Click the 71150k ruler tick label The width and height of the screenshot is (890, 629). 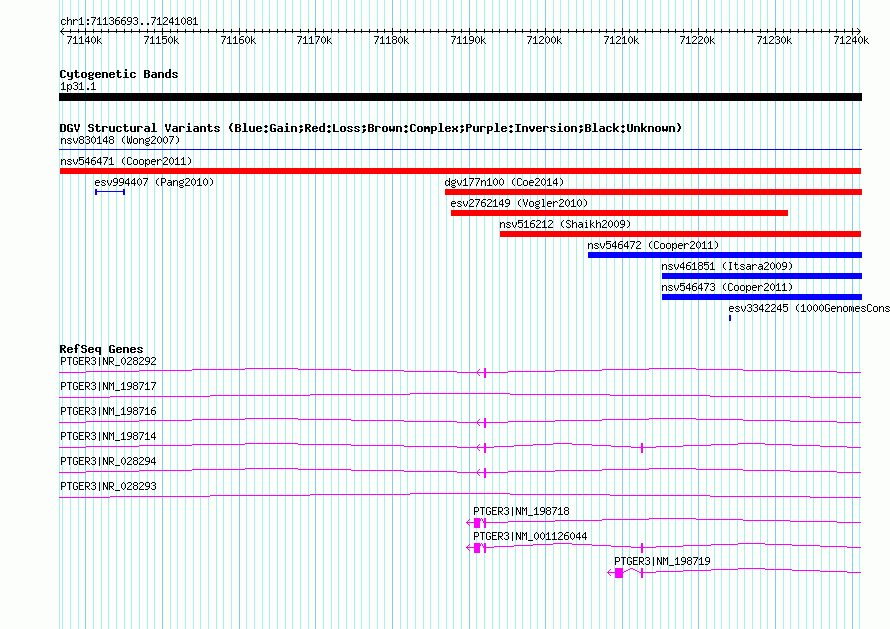[x=161, y=40]
